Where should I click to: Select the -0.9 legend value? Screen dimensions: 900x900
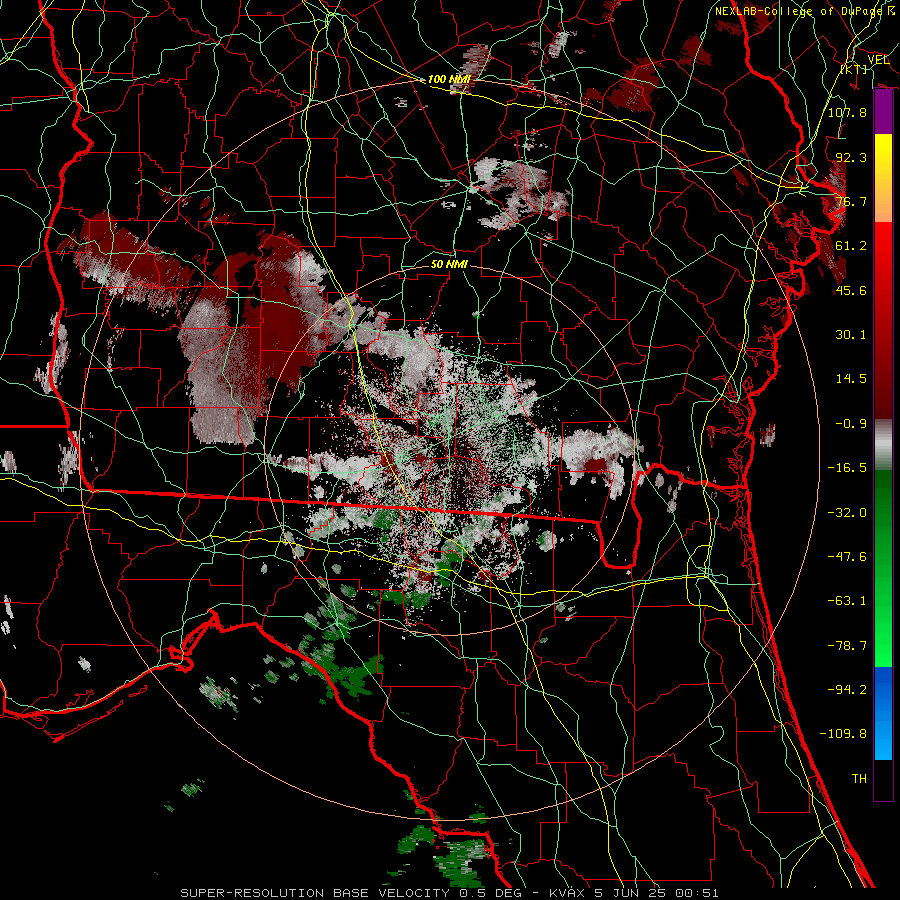851,424
